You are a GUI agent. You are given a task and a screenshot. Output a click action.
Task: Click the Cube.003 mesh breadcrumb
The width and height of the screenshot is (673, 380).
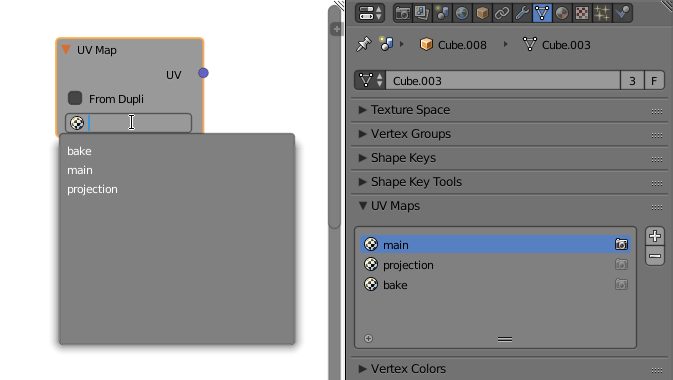click(557, 45)
